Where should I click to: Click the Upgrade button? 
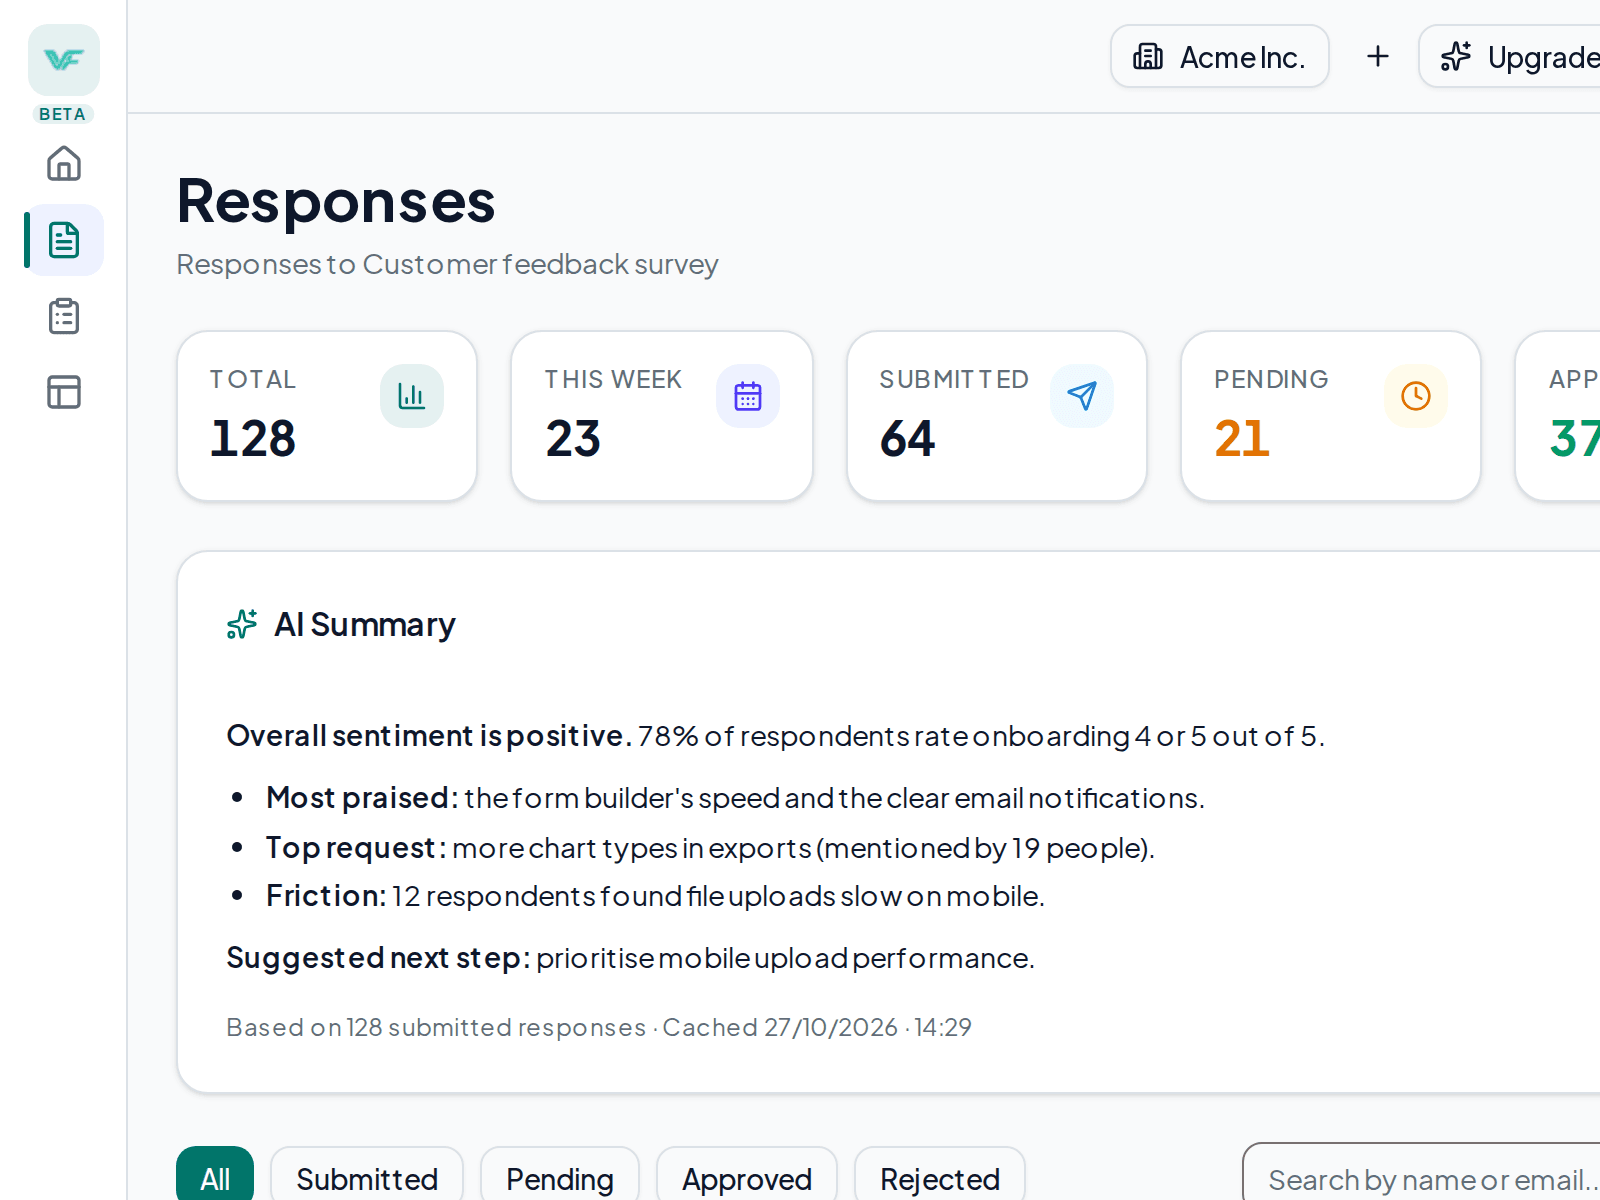point(1510,57)
